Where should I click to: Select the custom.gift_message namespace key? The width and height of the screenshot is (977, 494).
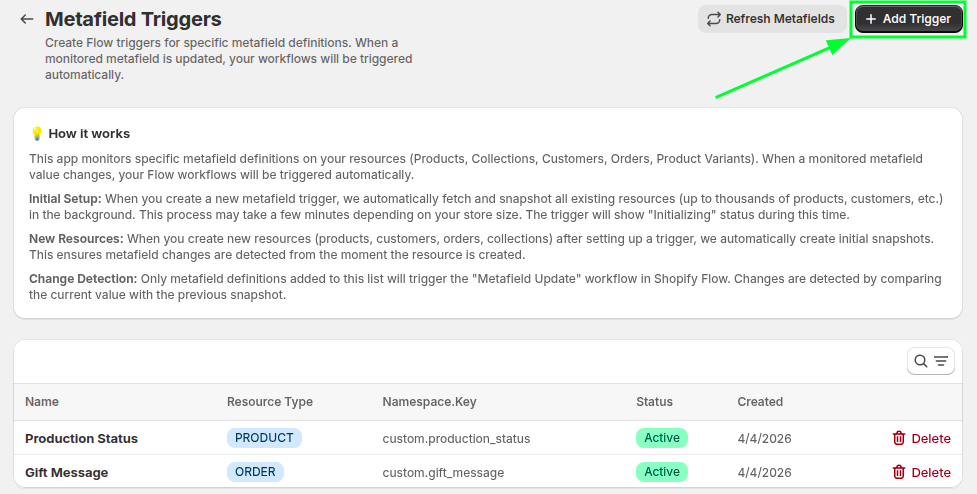pos(443,473)
